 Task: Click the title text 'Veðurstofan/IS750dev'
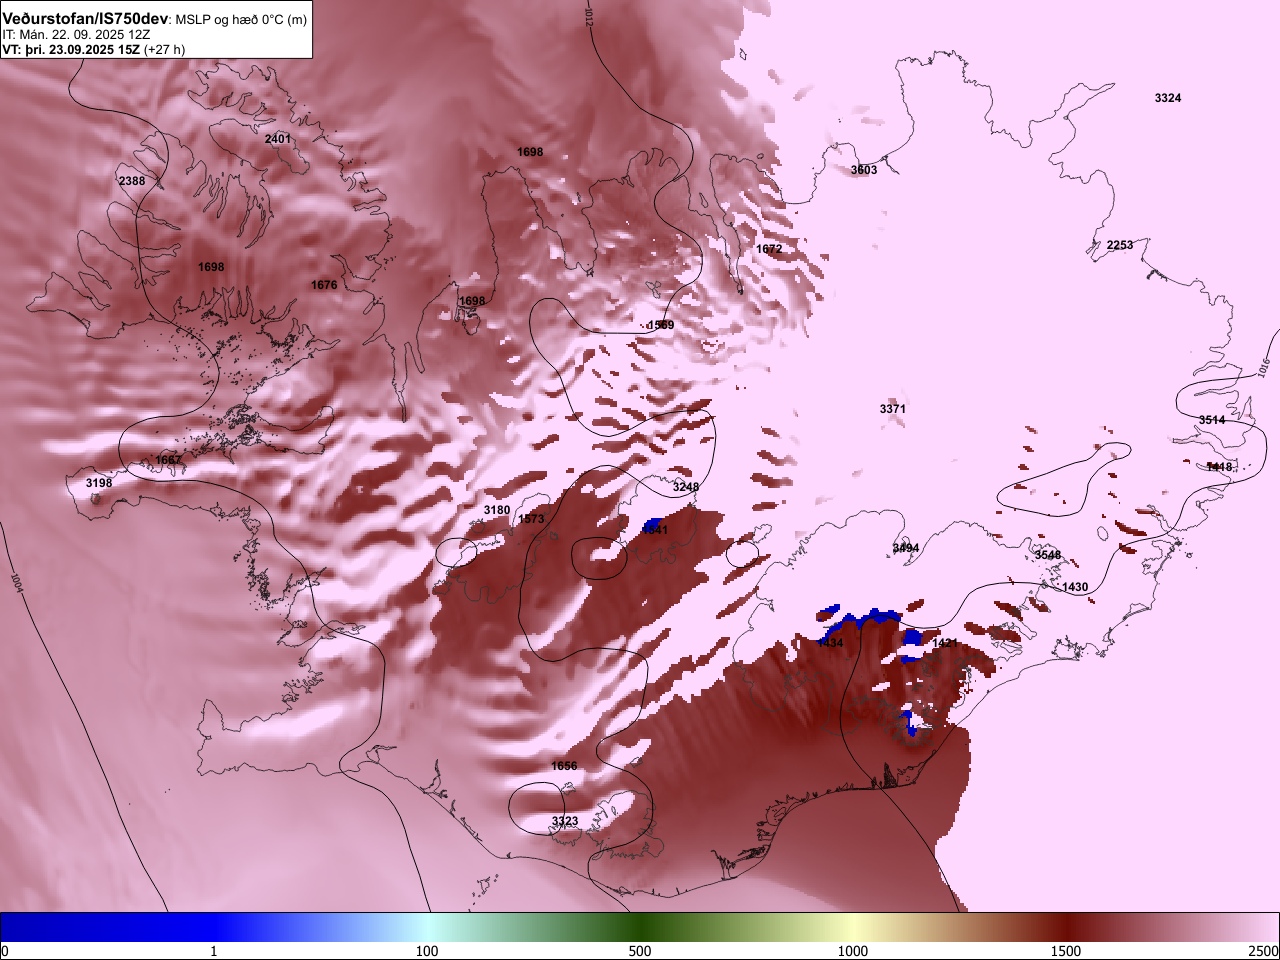point(85,19)
